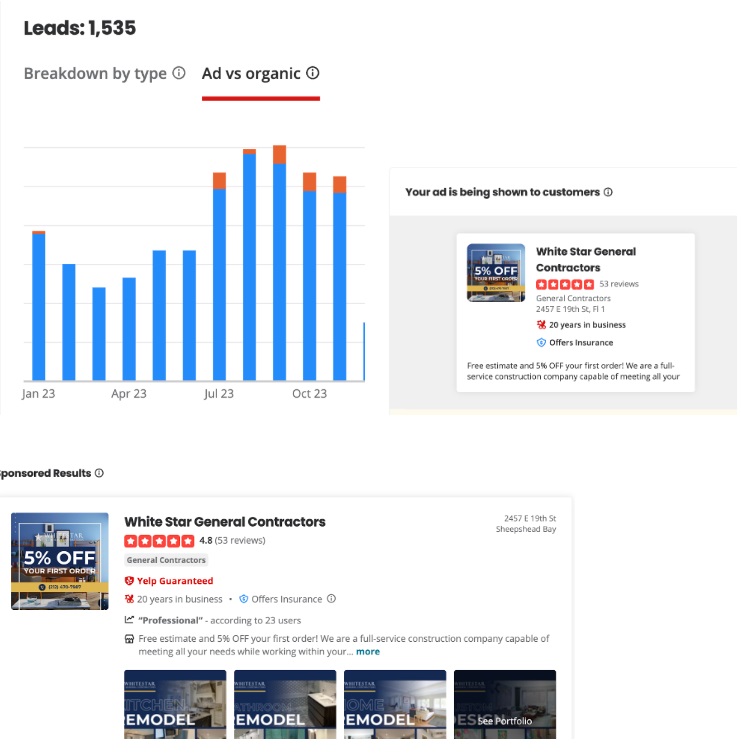Screen dimensions: 741x756
Task: Click the General Contractors category tag
Action: coord(166,560)
